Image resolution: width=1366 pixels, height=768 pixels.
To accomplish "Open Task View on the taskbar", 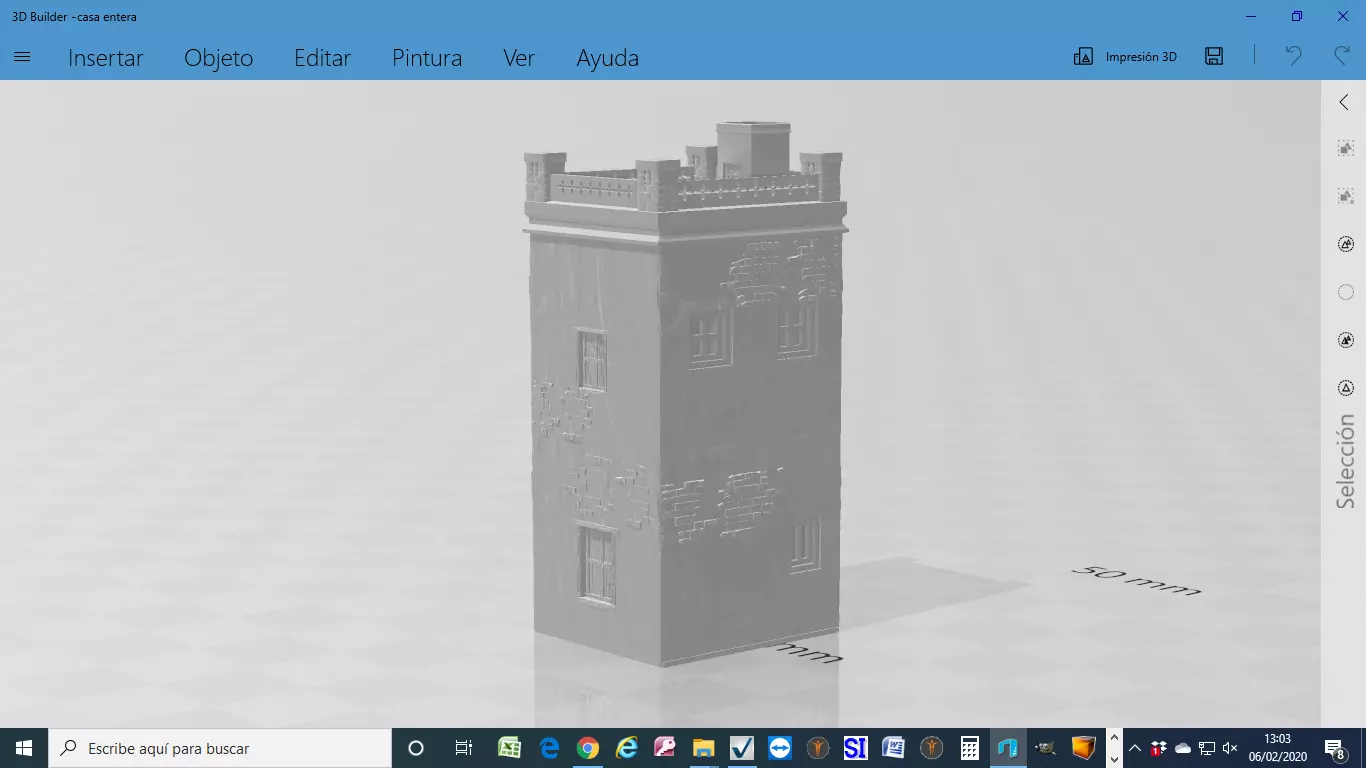I will click(463, 748).
